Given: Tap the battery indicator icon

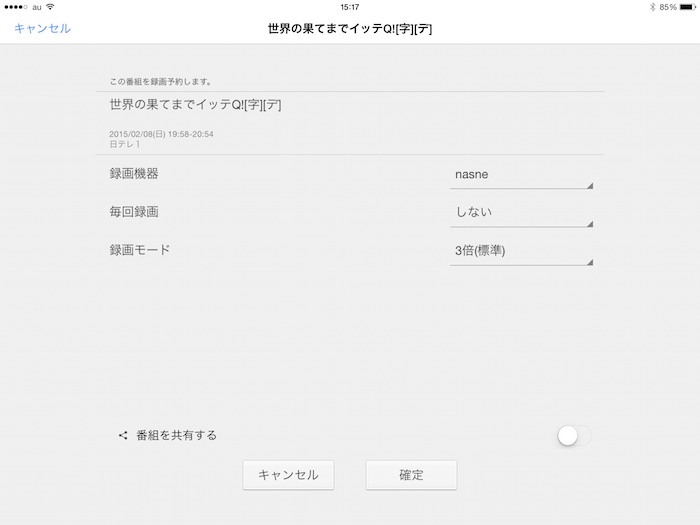Looking at the screenshot, I should (686, 7).
